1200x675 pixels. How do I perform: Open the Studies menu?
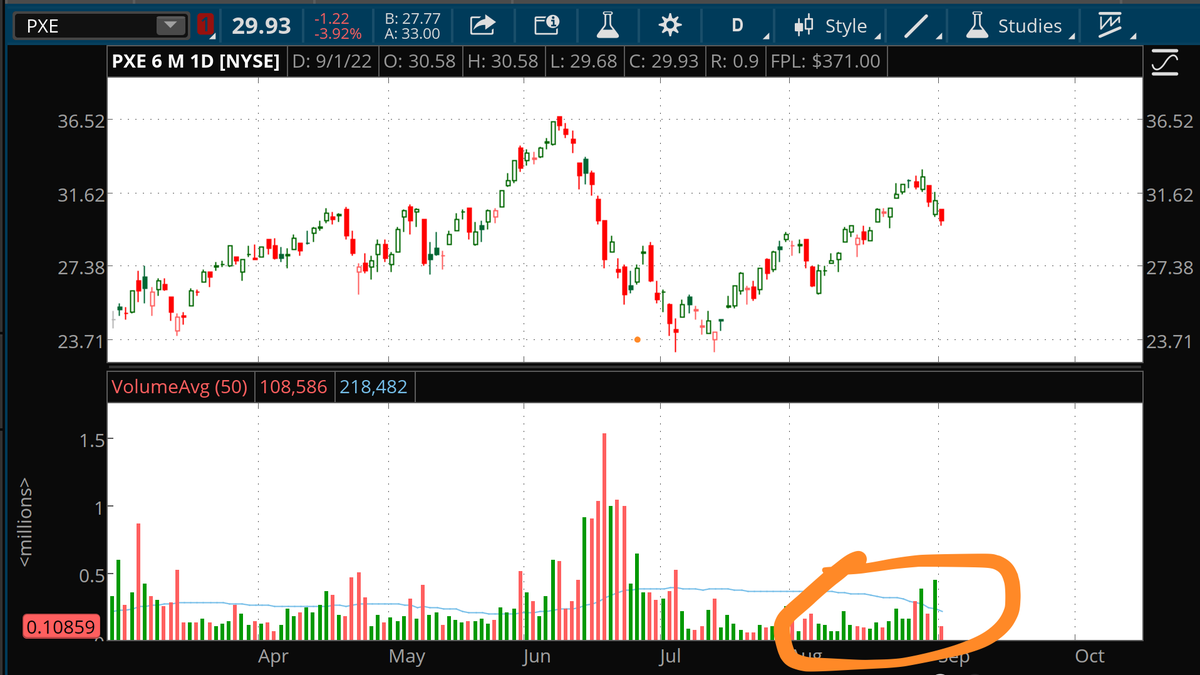pos(1022,26)
